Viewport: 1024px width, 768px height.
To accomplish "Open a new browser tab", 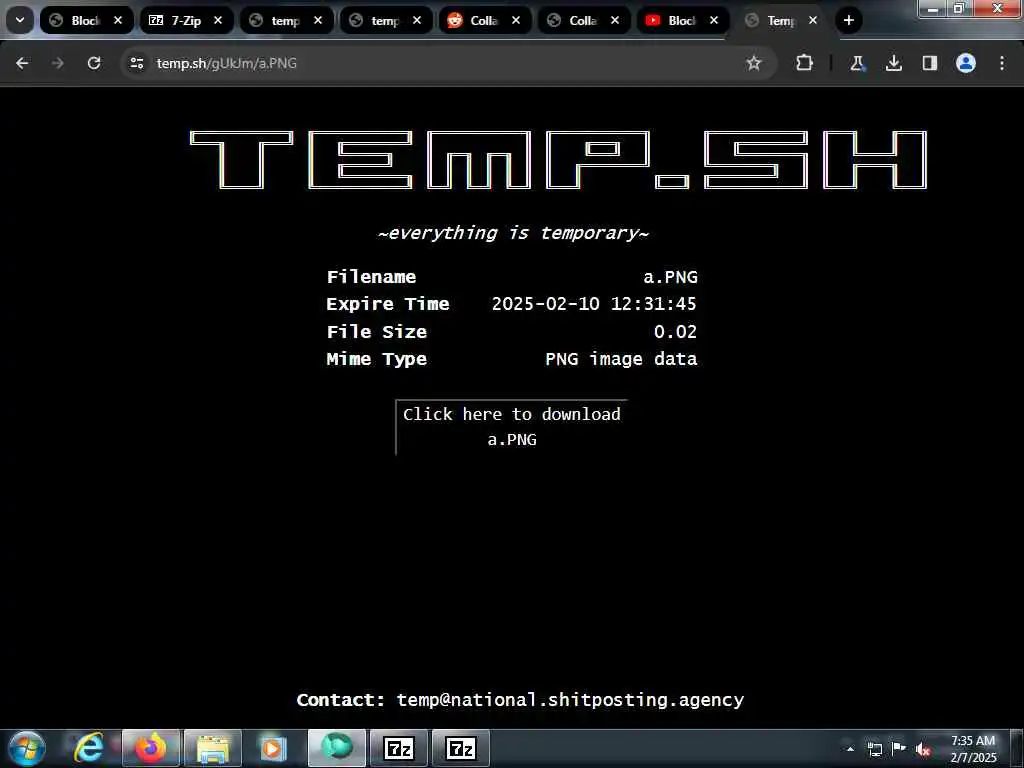I will coord(848,20).
